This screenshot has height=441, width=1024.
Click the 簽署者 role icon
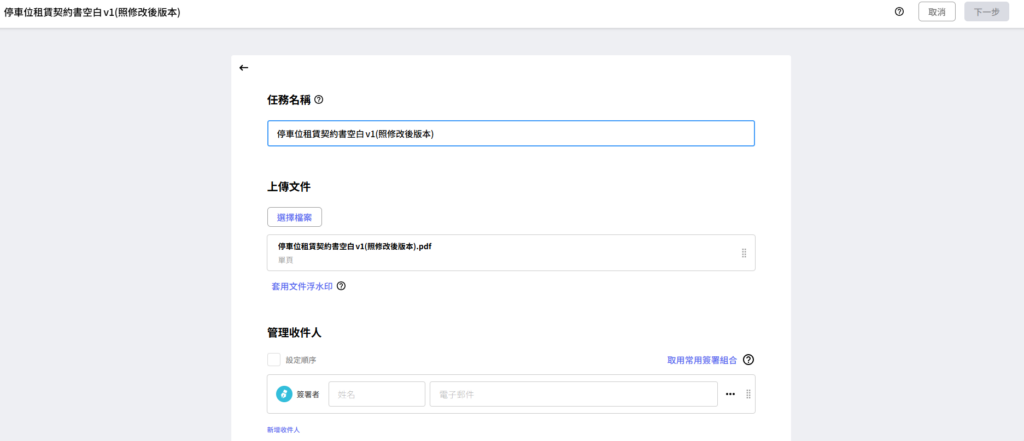tap(283, 394)
